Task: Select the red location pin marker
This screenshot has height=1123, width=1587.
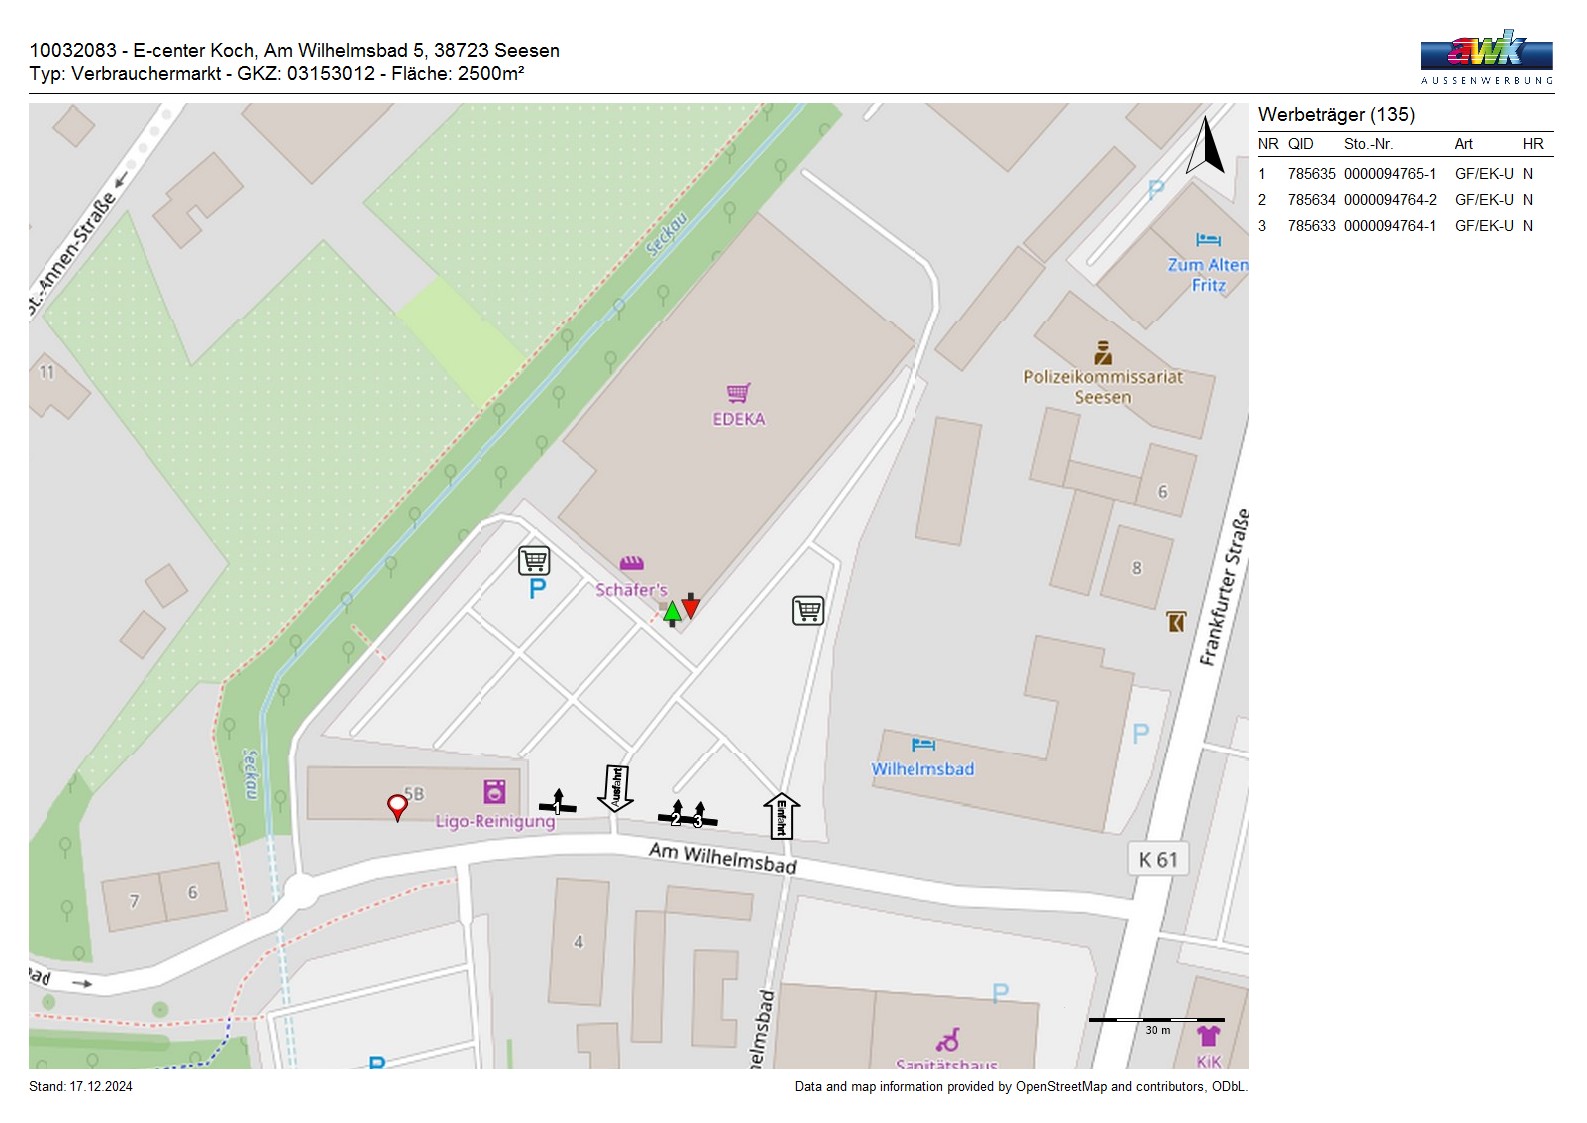Action: 397,806
